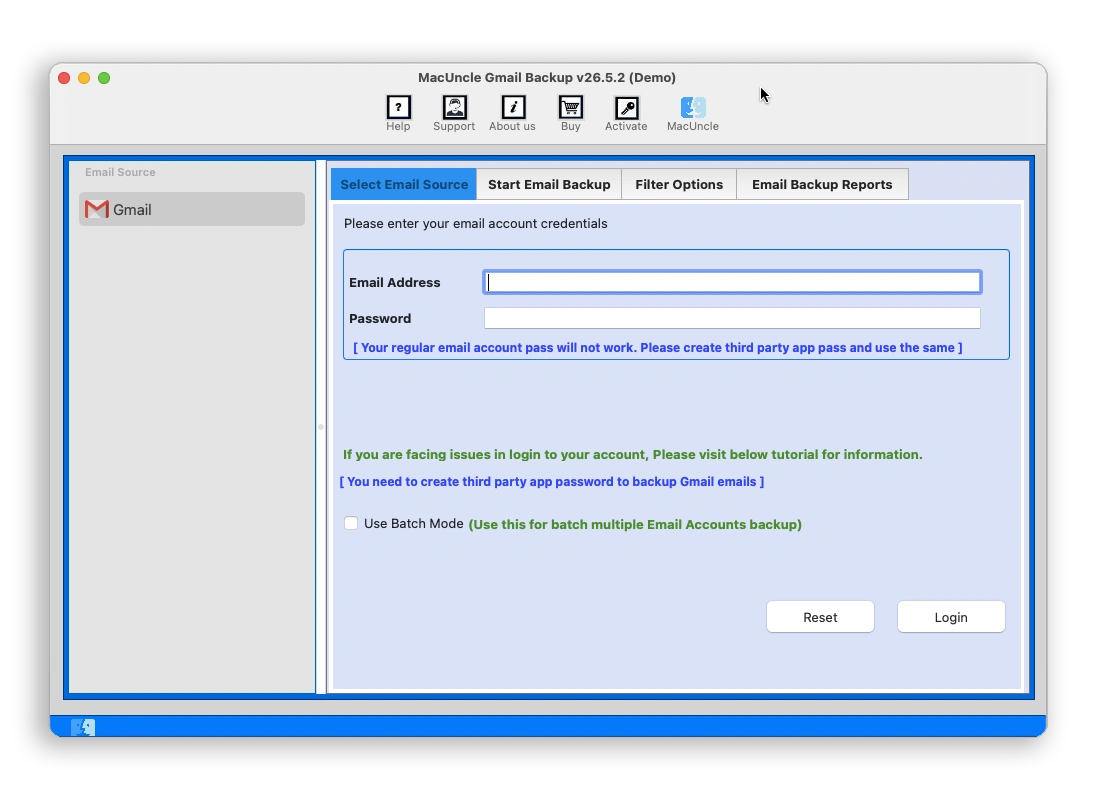Screen dimensions: 1096x799
Task: Maximize window with green button
Action: tap(104, 78)
